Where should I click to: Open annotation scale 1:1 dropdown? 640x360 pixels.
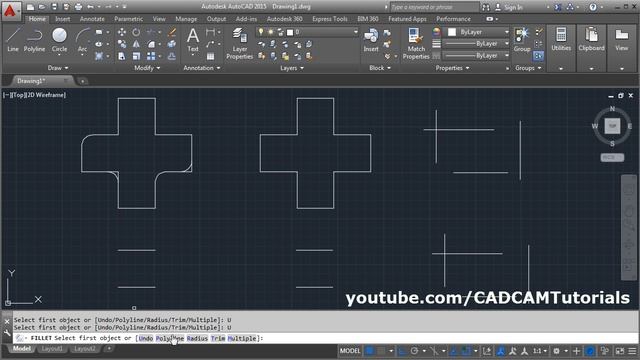click(x=540, y=351)
